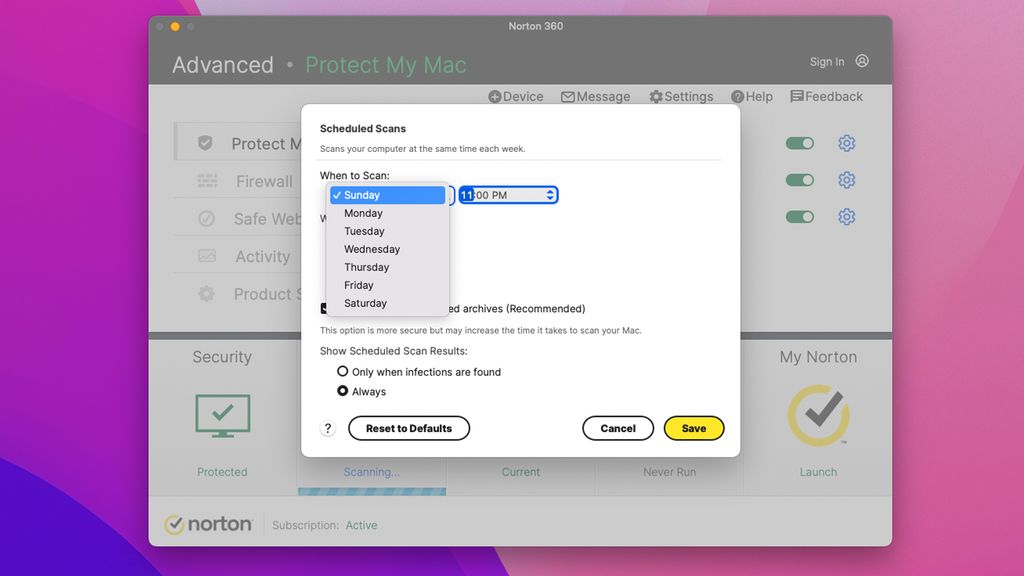1024x576 pixels.
Task: Switch to the Advanced tab
Action: click(x=222, y=64)
